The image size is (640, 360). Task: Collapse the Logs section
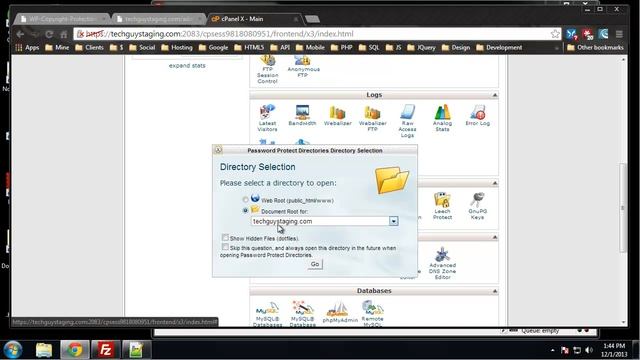pyautogui.click(x=495, y=95)
